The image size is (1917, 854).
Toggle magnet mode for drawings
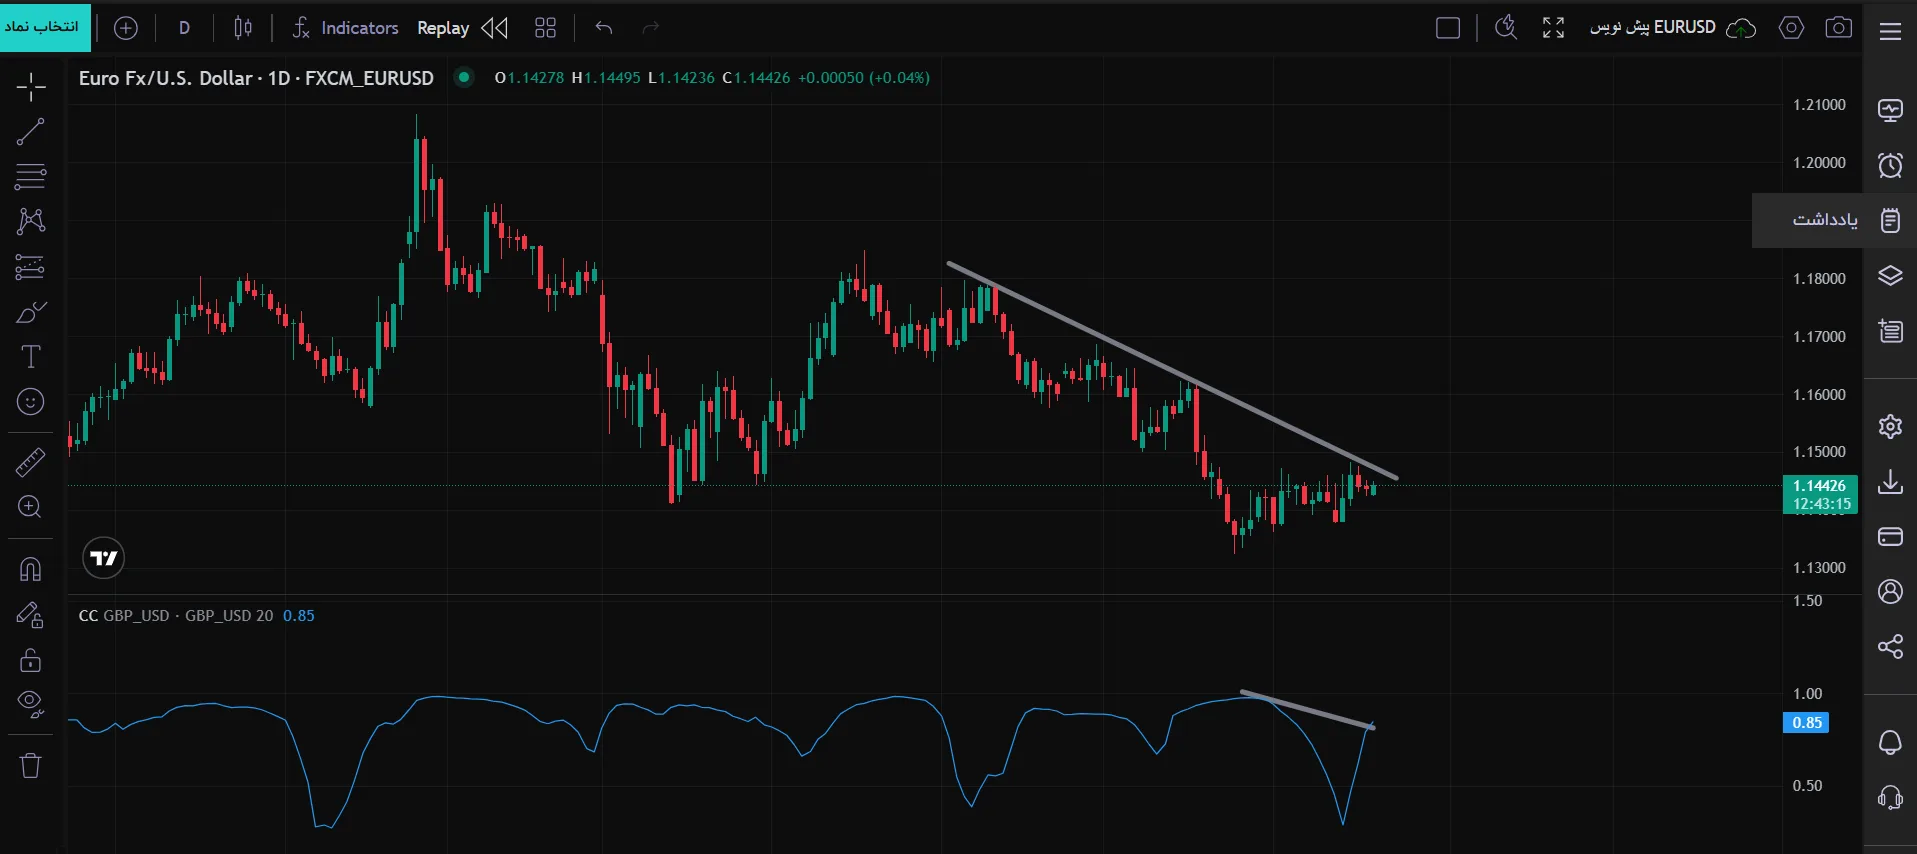click(x=30, y=569)
